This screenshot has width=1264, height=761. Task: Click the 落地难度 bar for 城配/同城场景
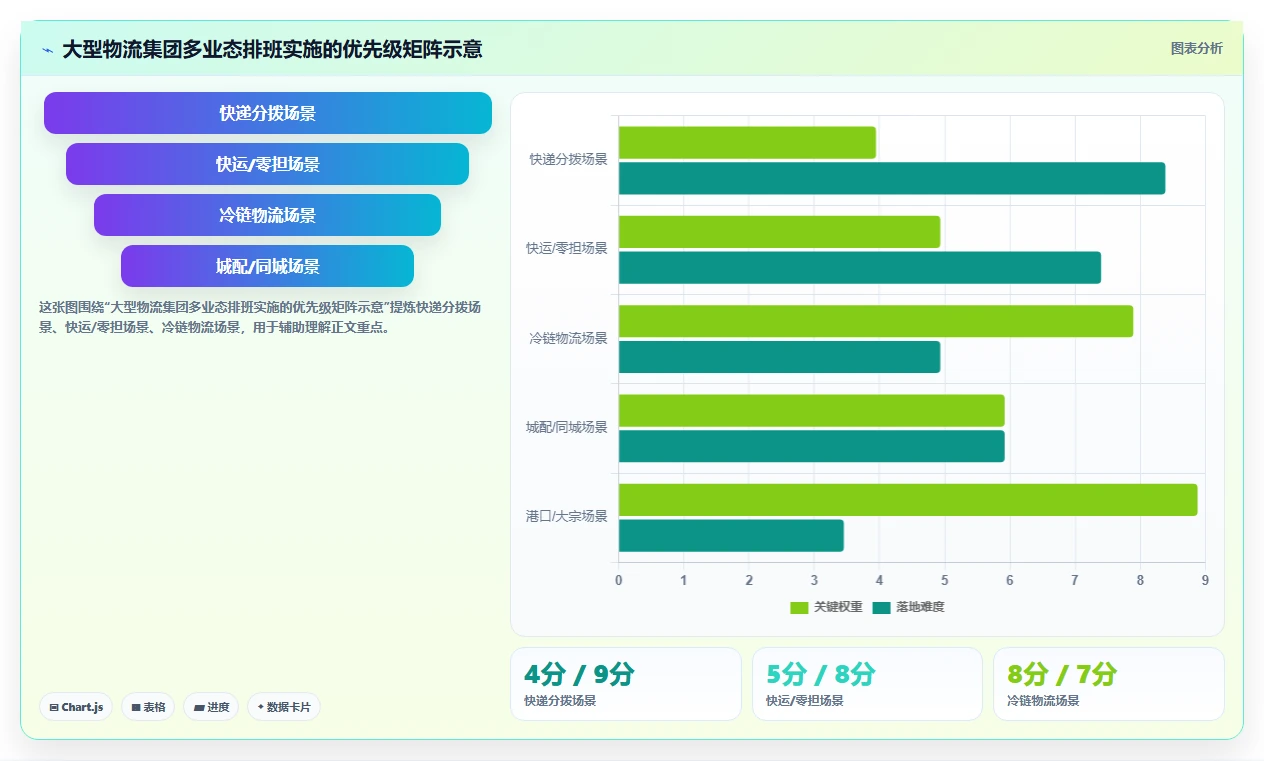click(x=812, y=446)
